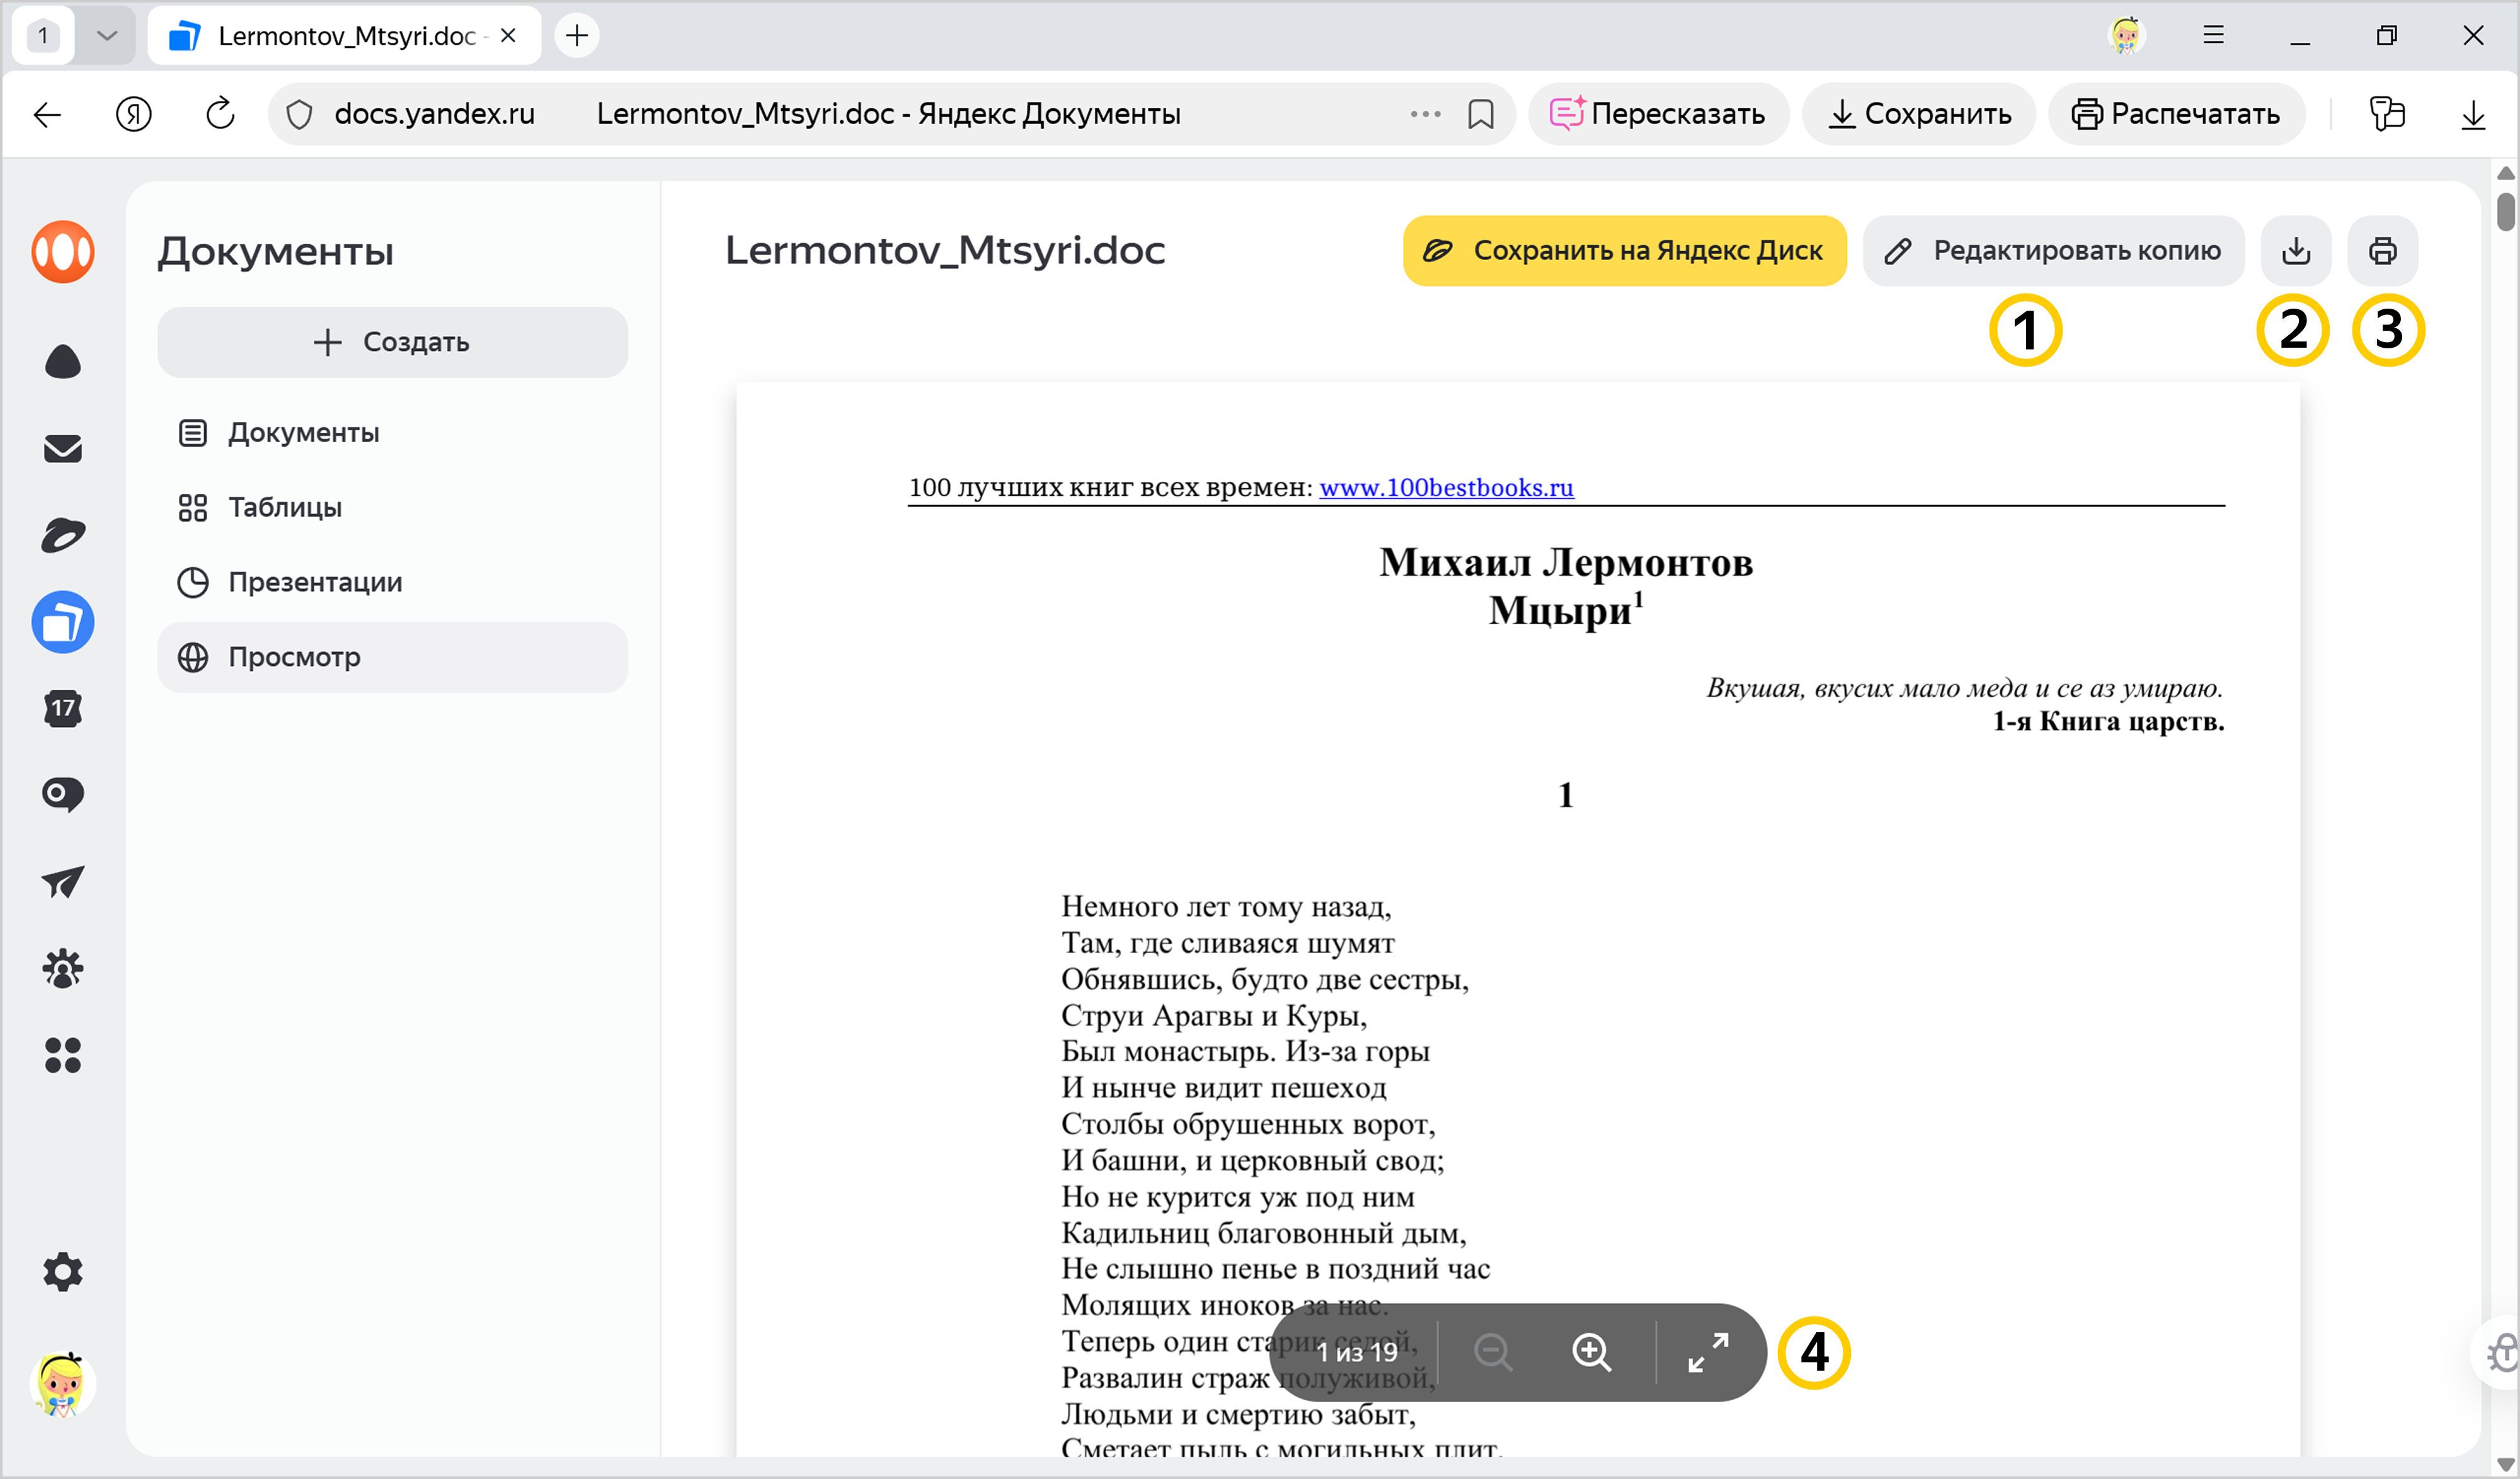Open Yandex Mail from the sidebar envelope icon
Screen dimensions: 2520x1479
(x=63, y=449)
